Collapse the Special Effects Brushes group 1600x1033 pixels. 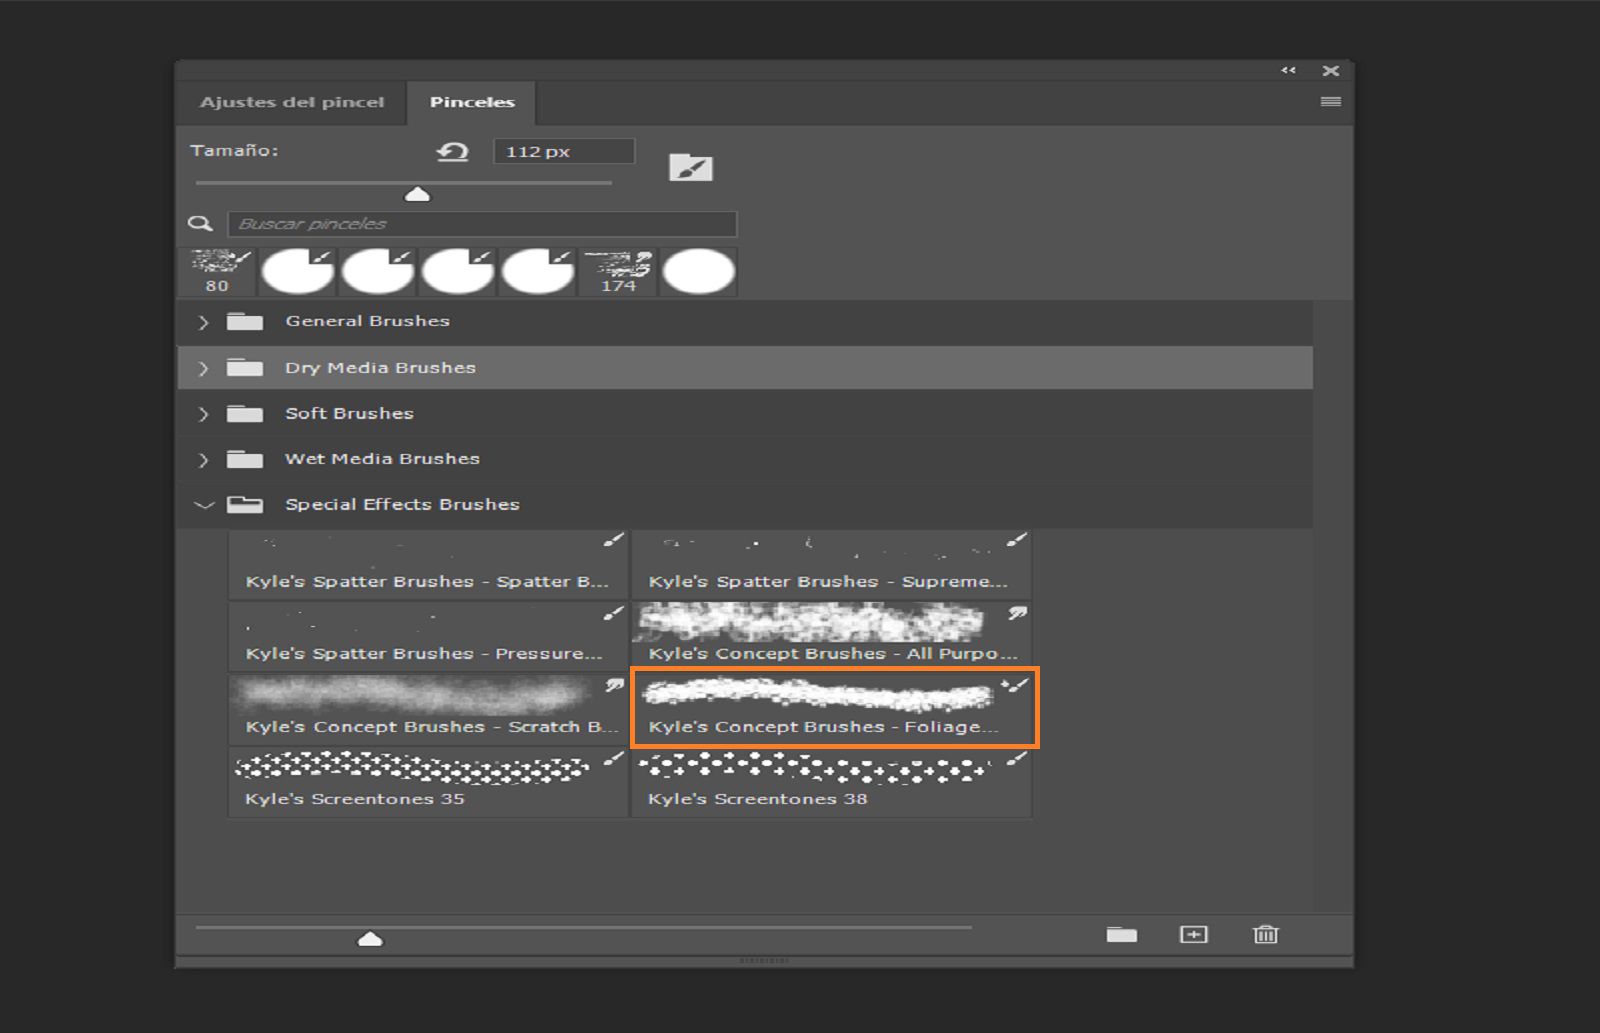203,504
